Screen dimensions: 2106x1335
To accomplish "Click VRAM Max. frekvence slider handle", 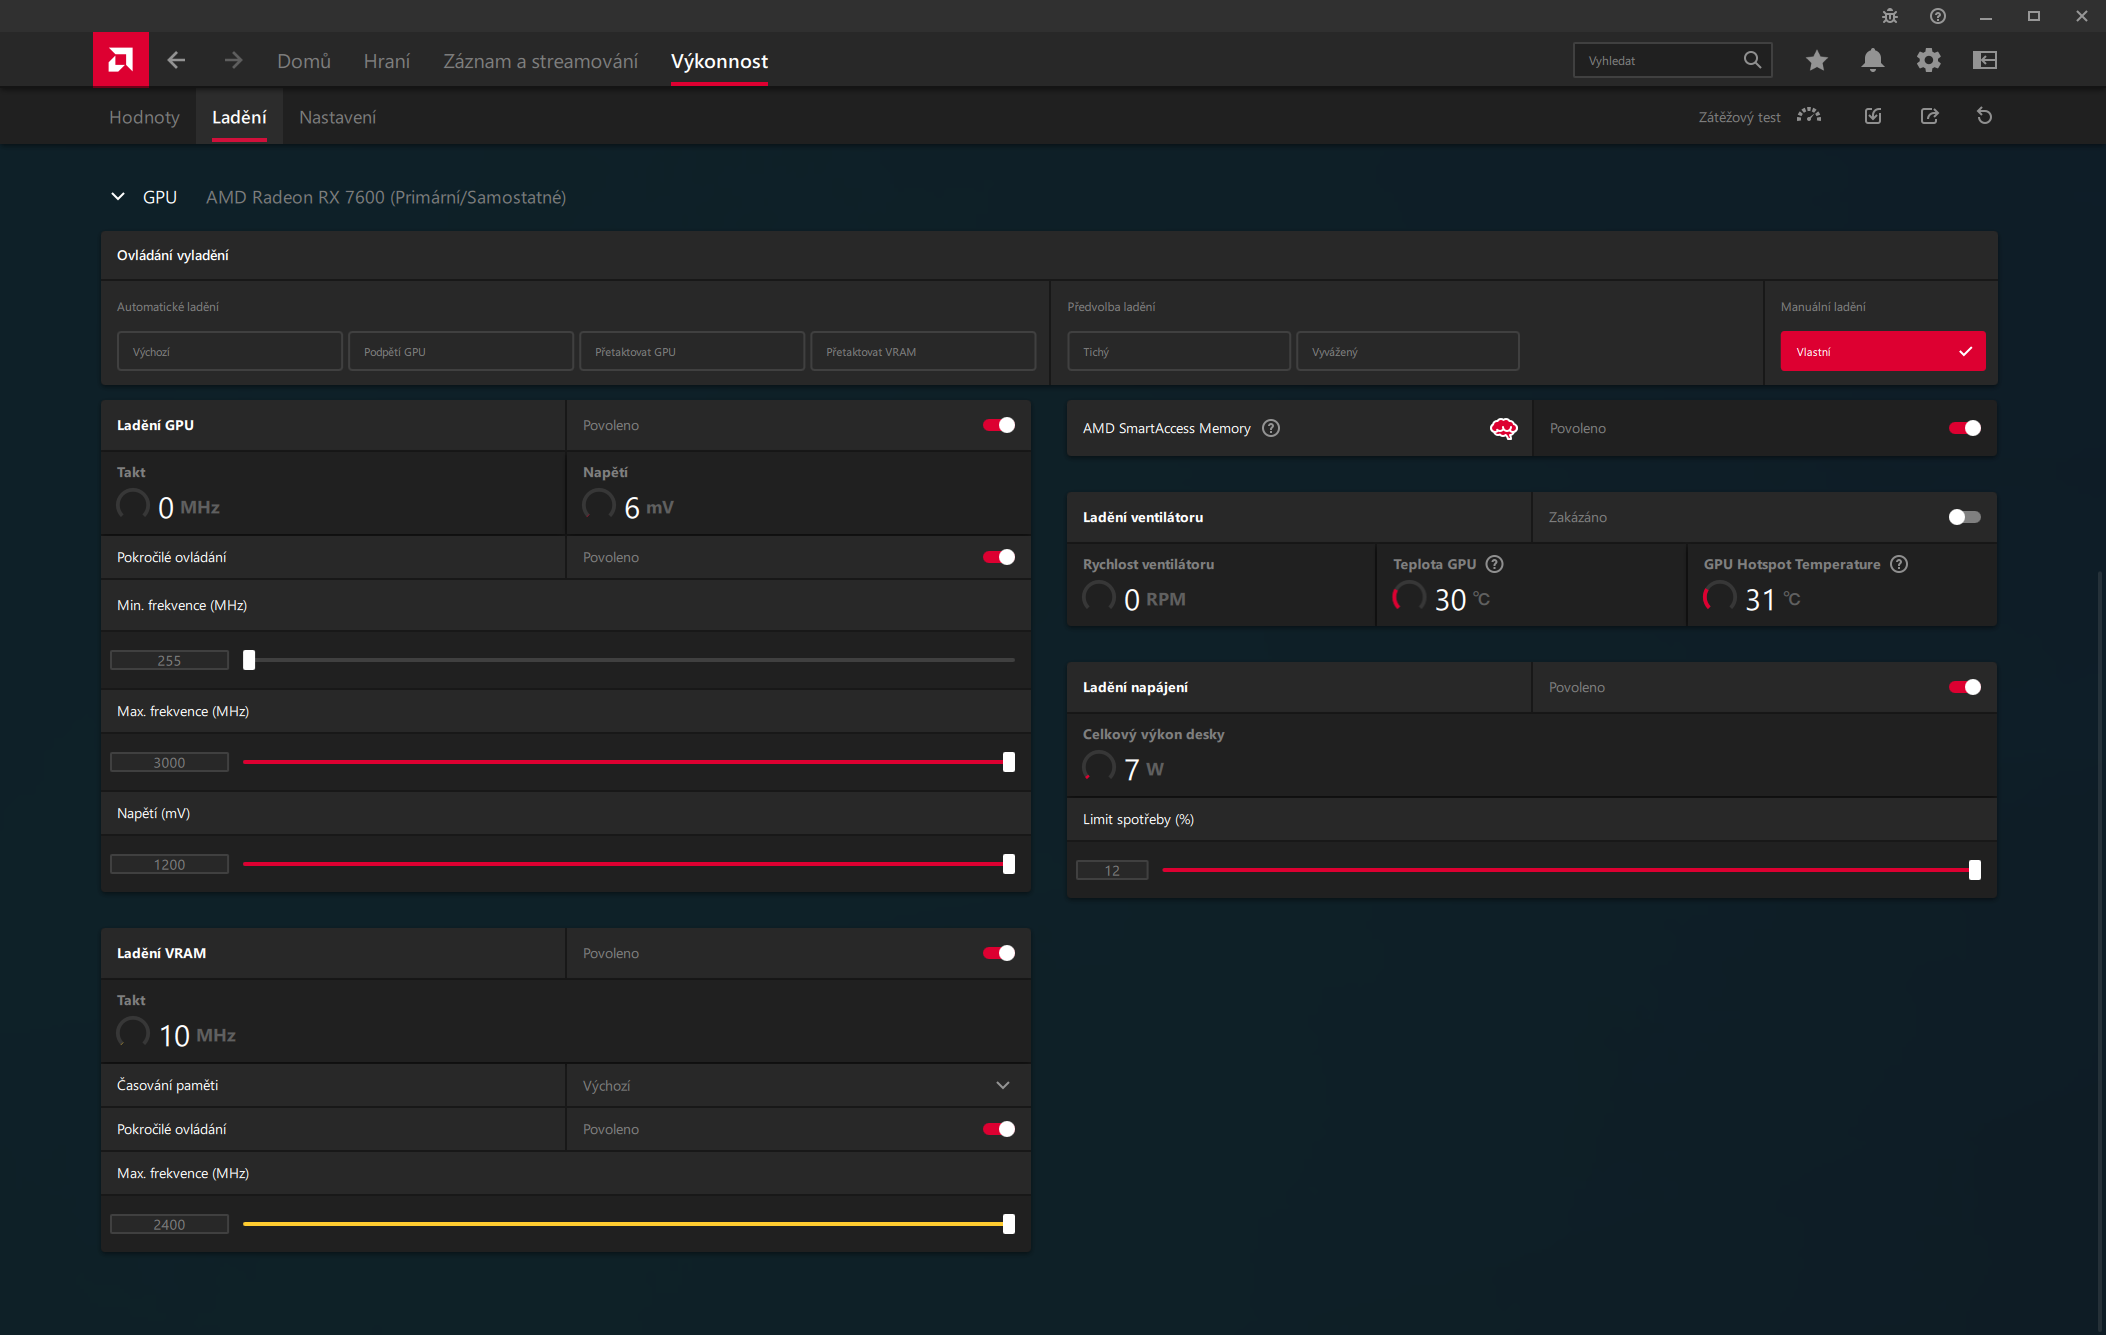I will click(1009, 1224).
